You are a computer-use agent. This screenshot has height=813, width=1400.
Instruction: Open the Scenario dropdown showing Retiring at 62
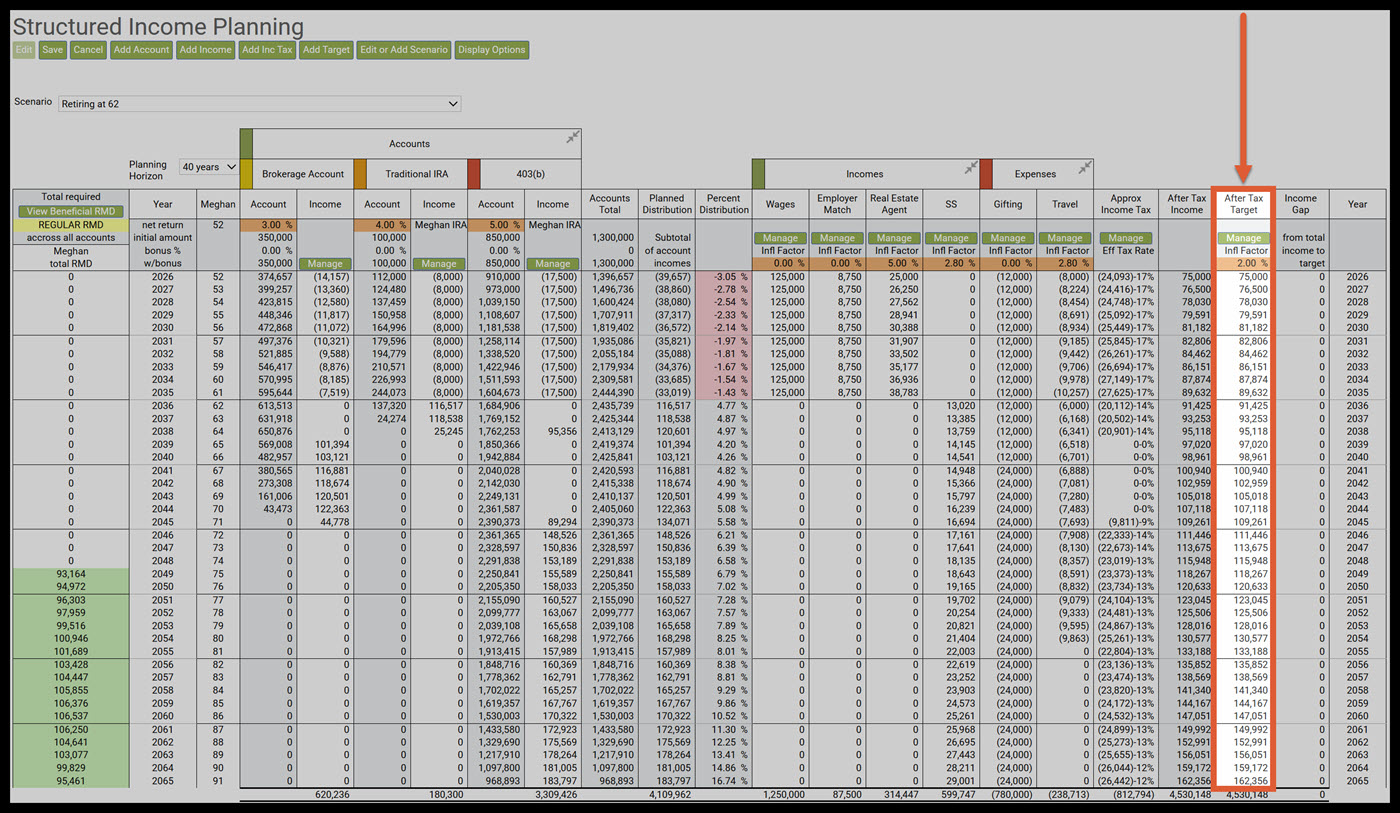click(260, 103)
